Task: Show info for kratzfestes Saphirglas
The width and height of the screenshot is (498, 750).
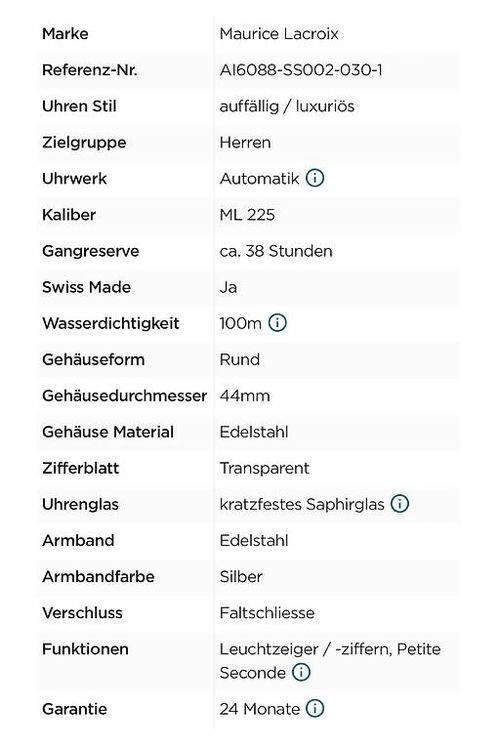Action: pos(400,503)
